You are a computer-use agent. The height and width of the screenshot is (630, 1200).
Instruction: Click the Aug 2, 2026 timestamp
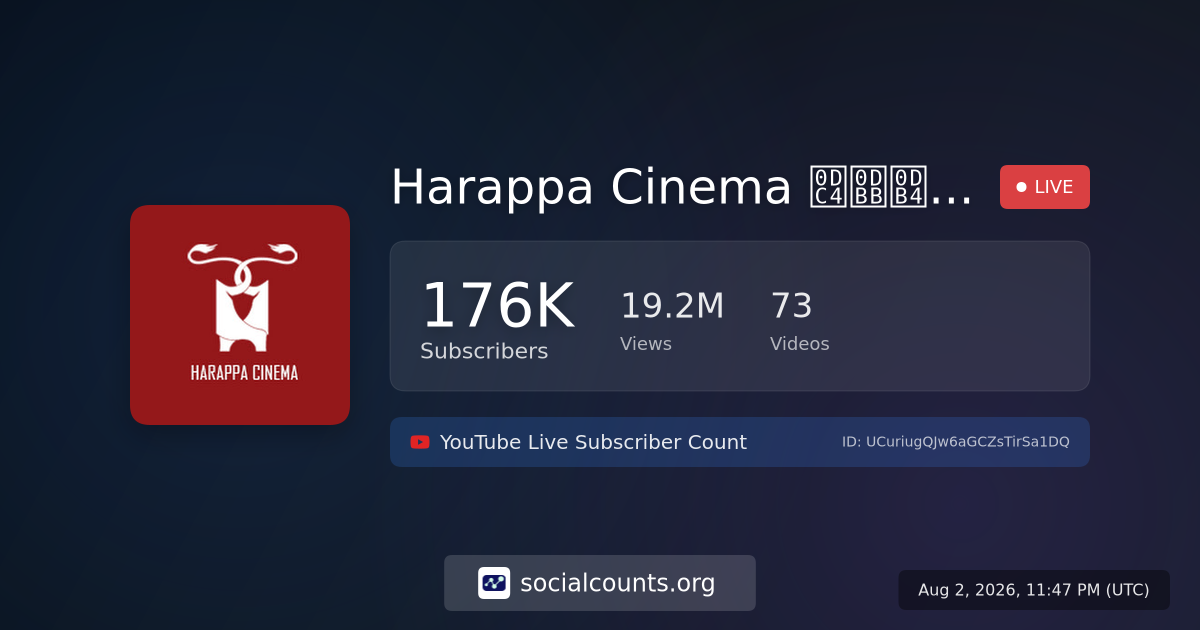coord(1034,590)
